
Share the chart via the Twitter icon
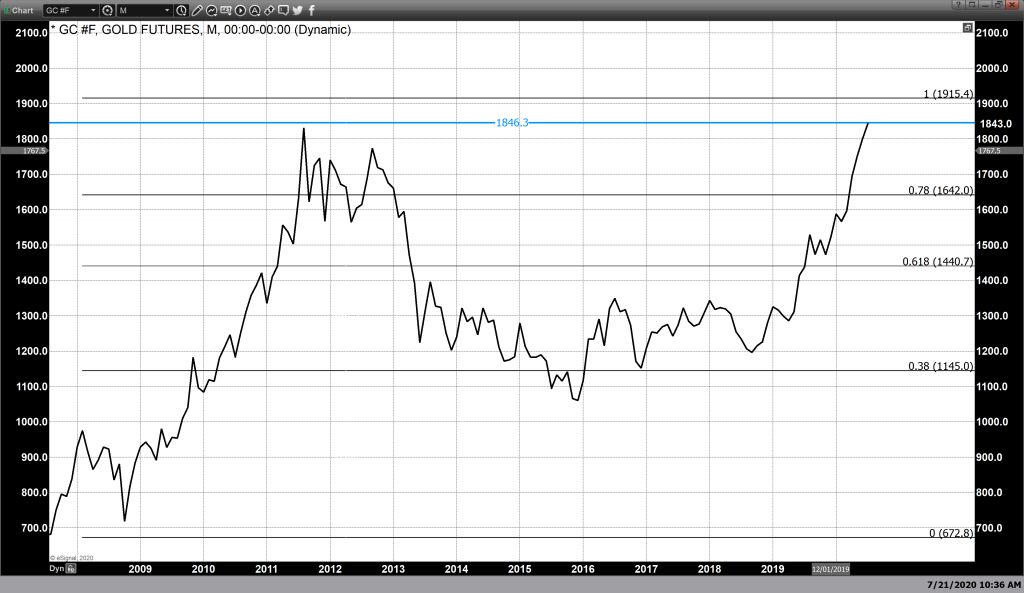(x=297, y=10)
